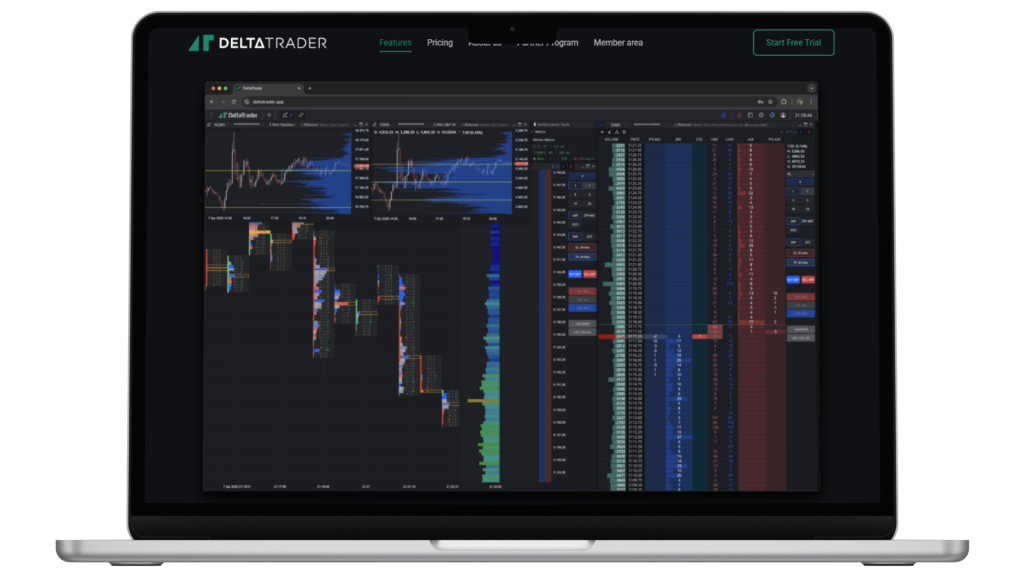Toggle DAY time-in-force in the right DOM order panel
The height and width of the screenshot is (576, 1024).
pyautogui.click(x=793, y=242)
